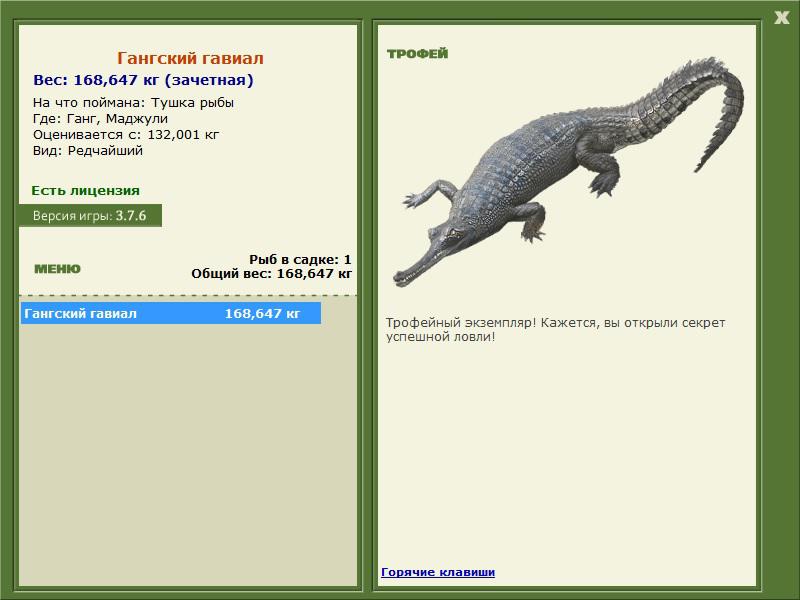
Task: Click the weight line 'Вес: 168,647 кг (зачетная)'
Action: (143, 80)
